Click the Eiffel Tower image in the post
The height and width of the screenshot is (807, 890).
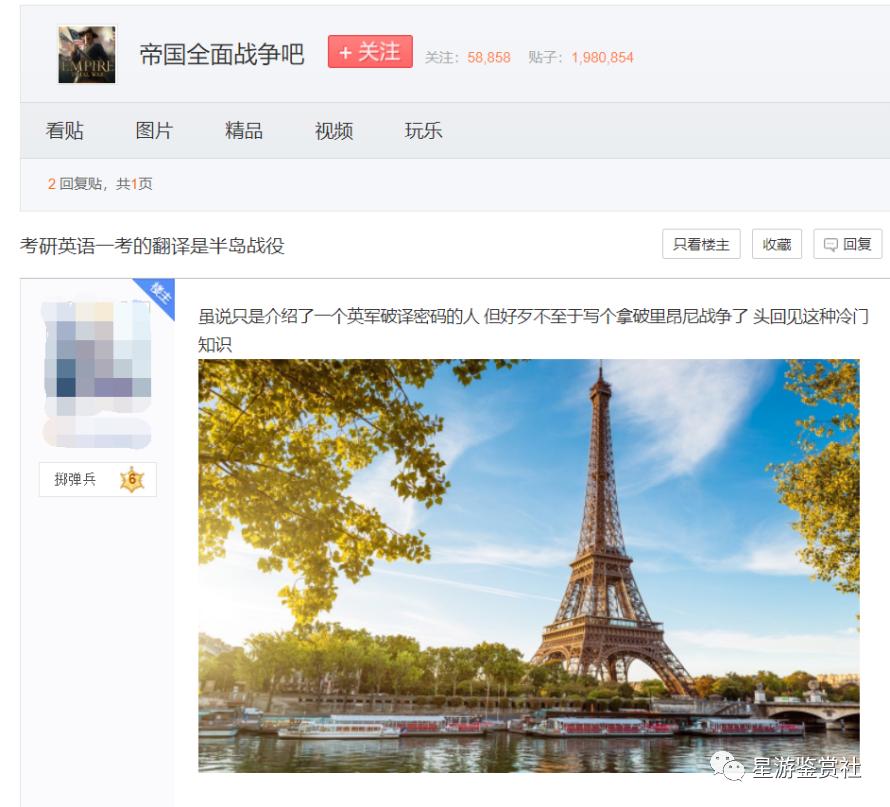click(x=530, y=578)
